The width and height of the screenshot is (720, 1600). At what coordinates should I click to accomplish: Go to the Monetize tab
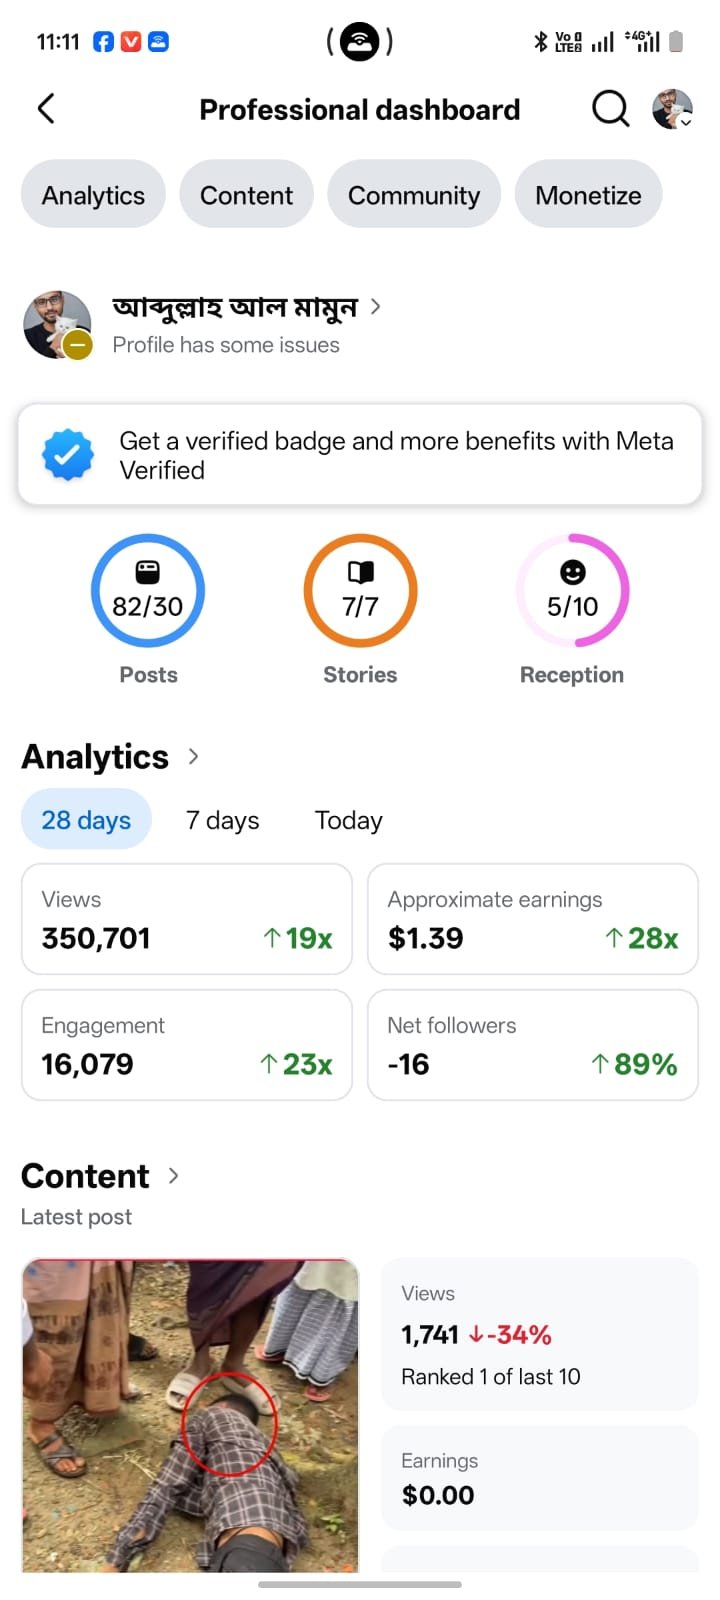pos(588,195)
